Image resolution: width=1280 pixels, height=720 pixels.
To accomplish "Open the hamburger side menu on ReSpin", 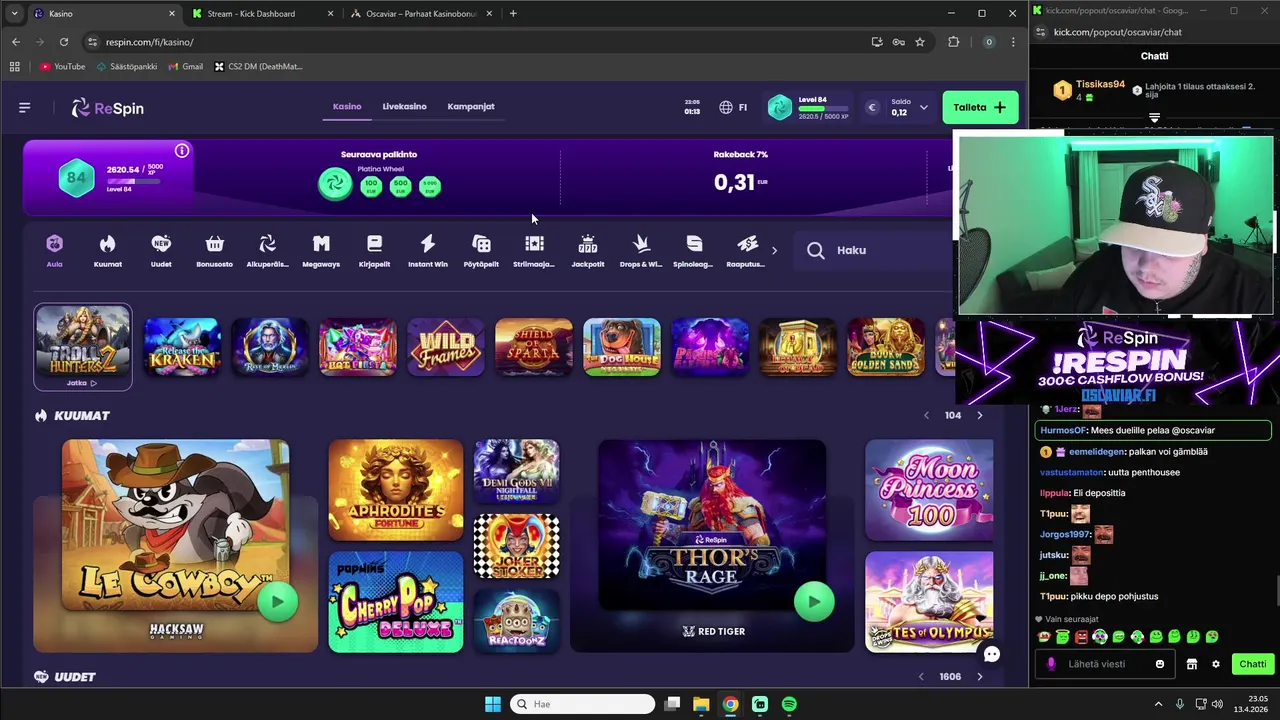I will 25,108.
